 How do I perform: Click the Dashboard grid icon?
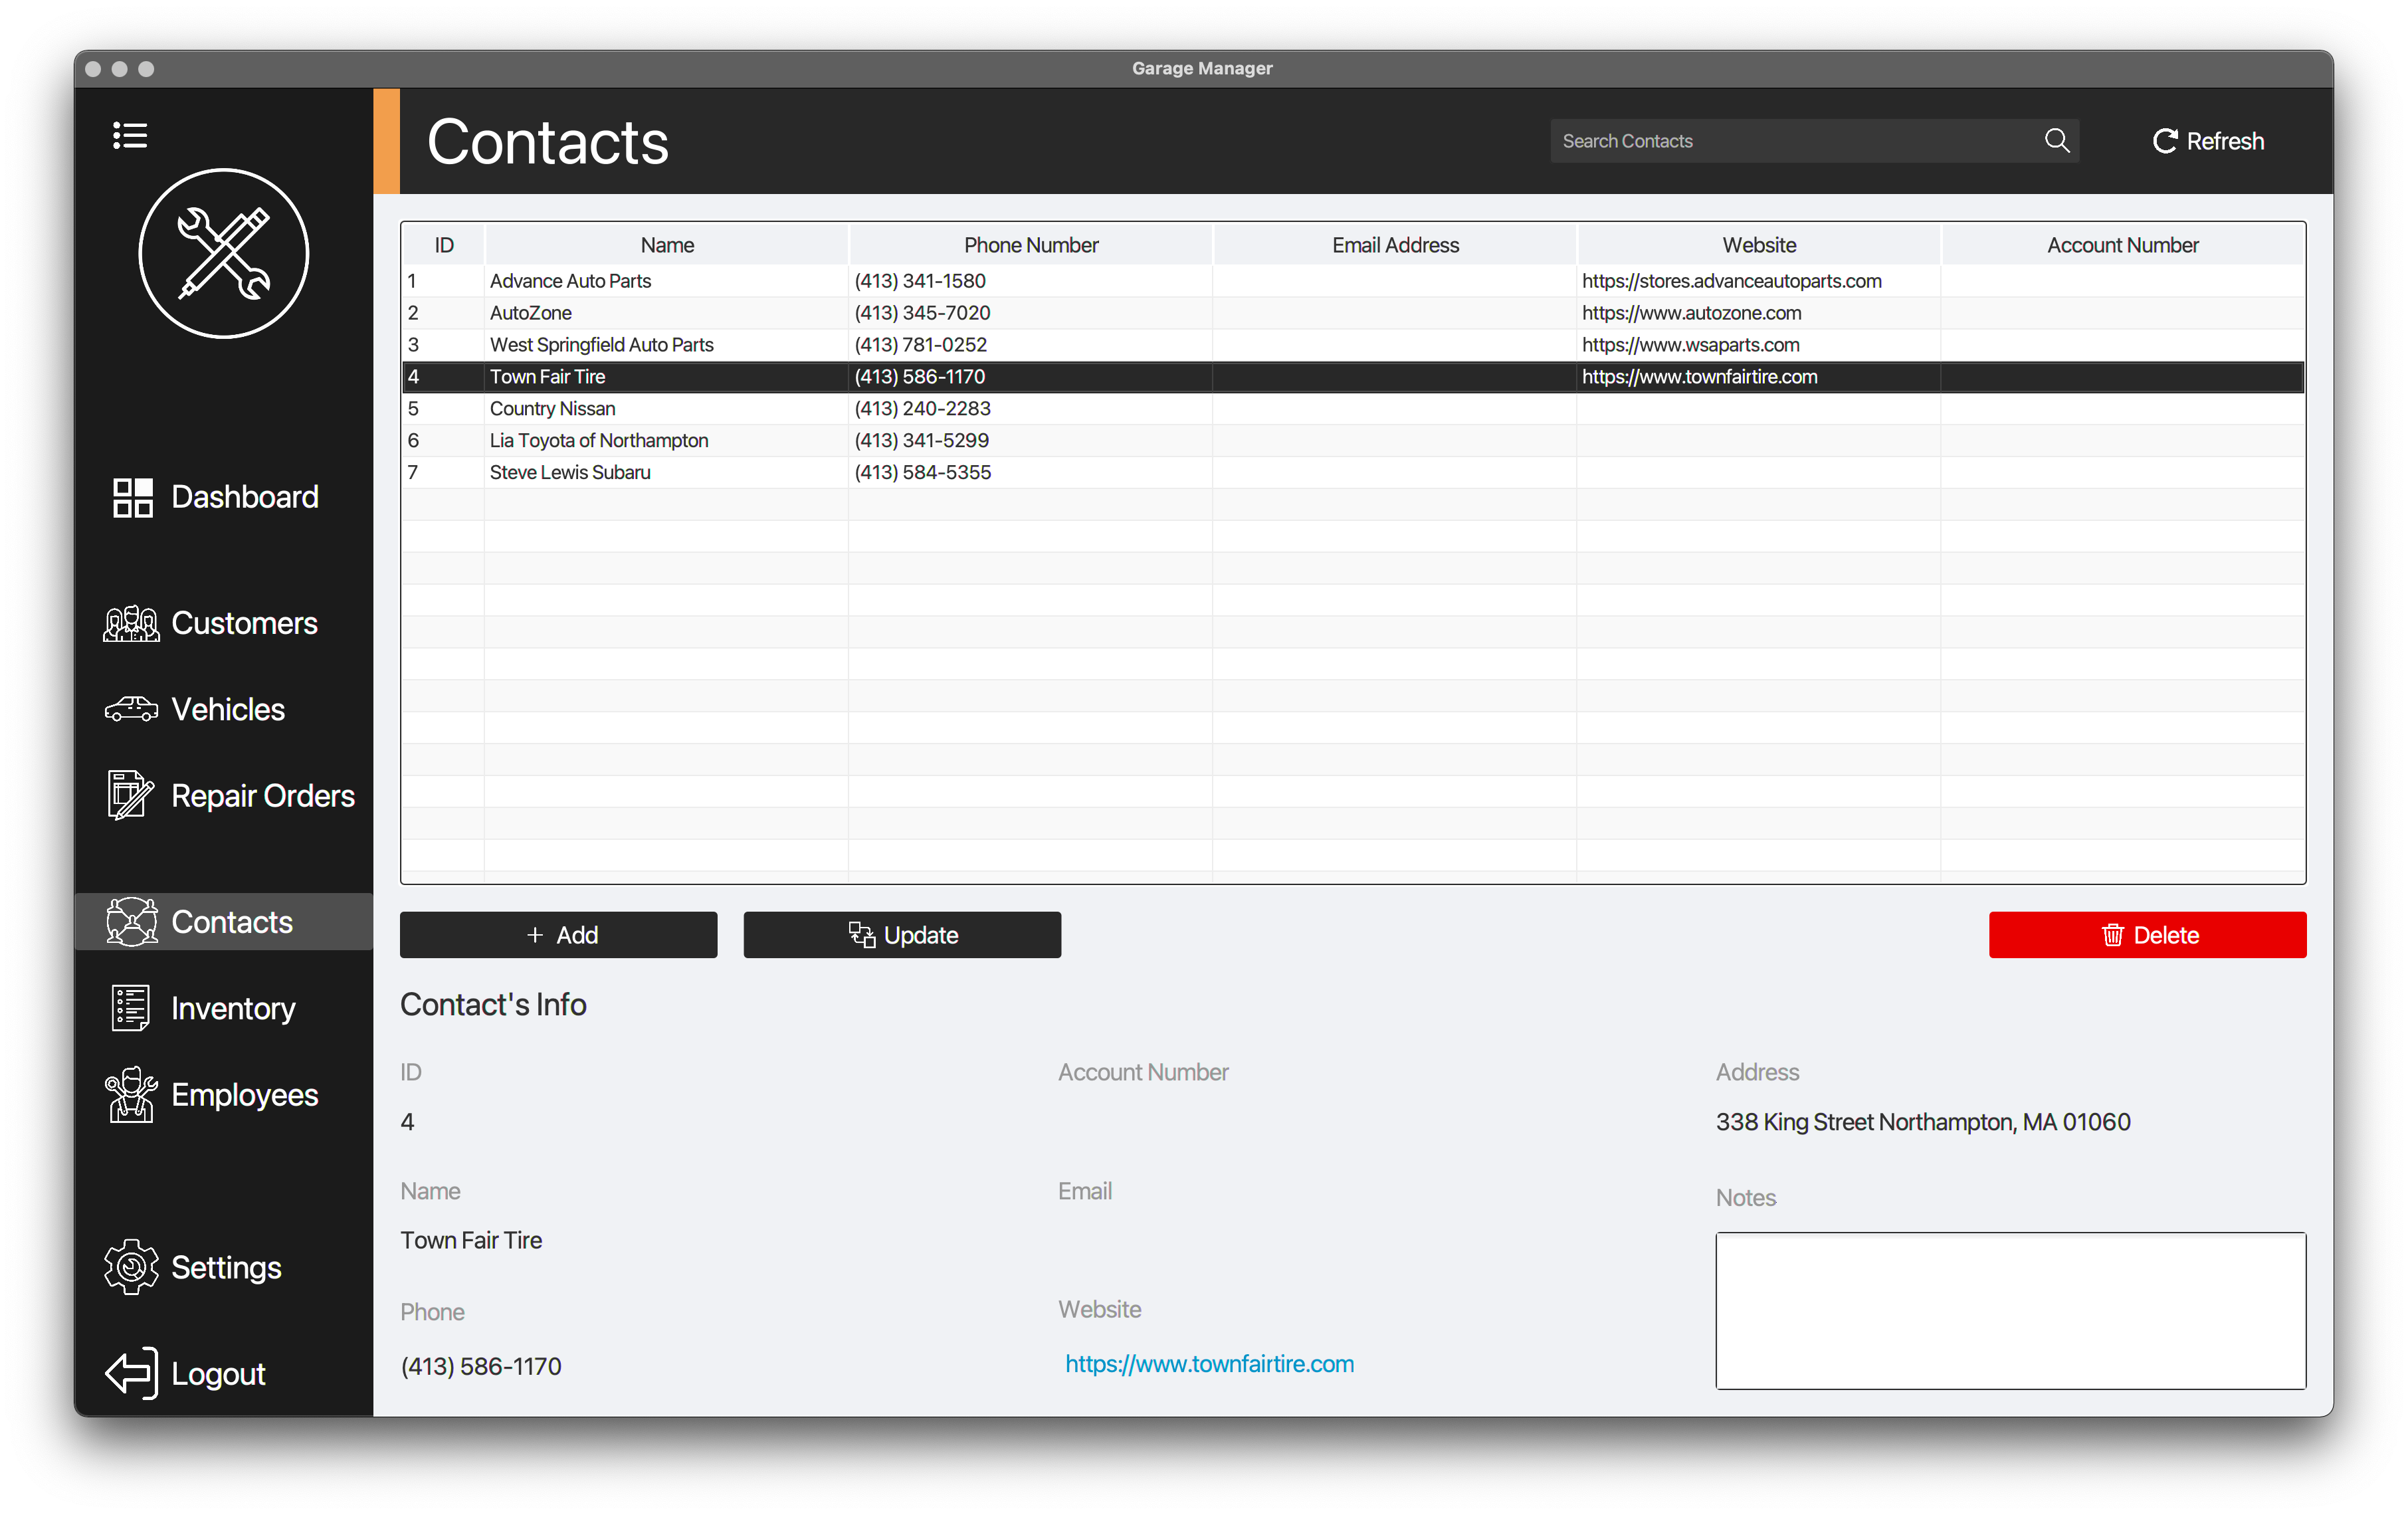(132, 497)
